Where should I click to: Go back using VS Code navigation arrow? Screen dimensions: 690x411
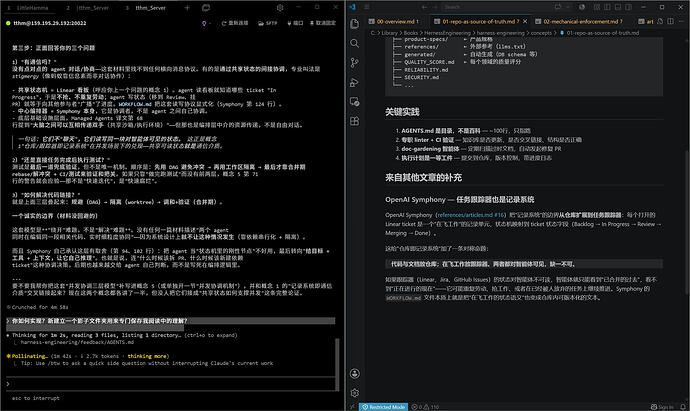424,7
